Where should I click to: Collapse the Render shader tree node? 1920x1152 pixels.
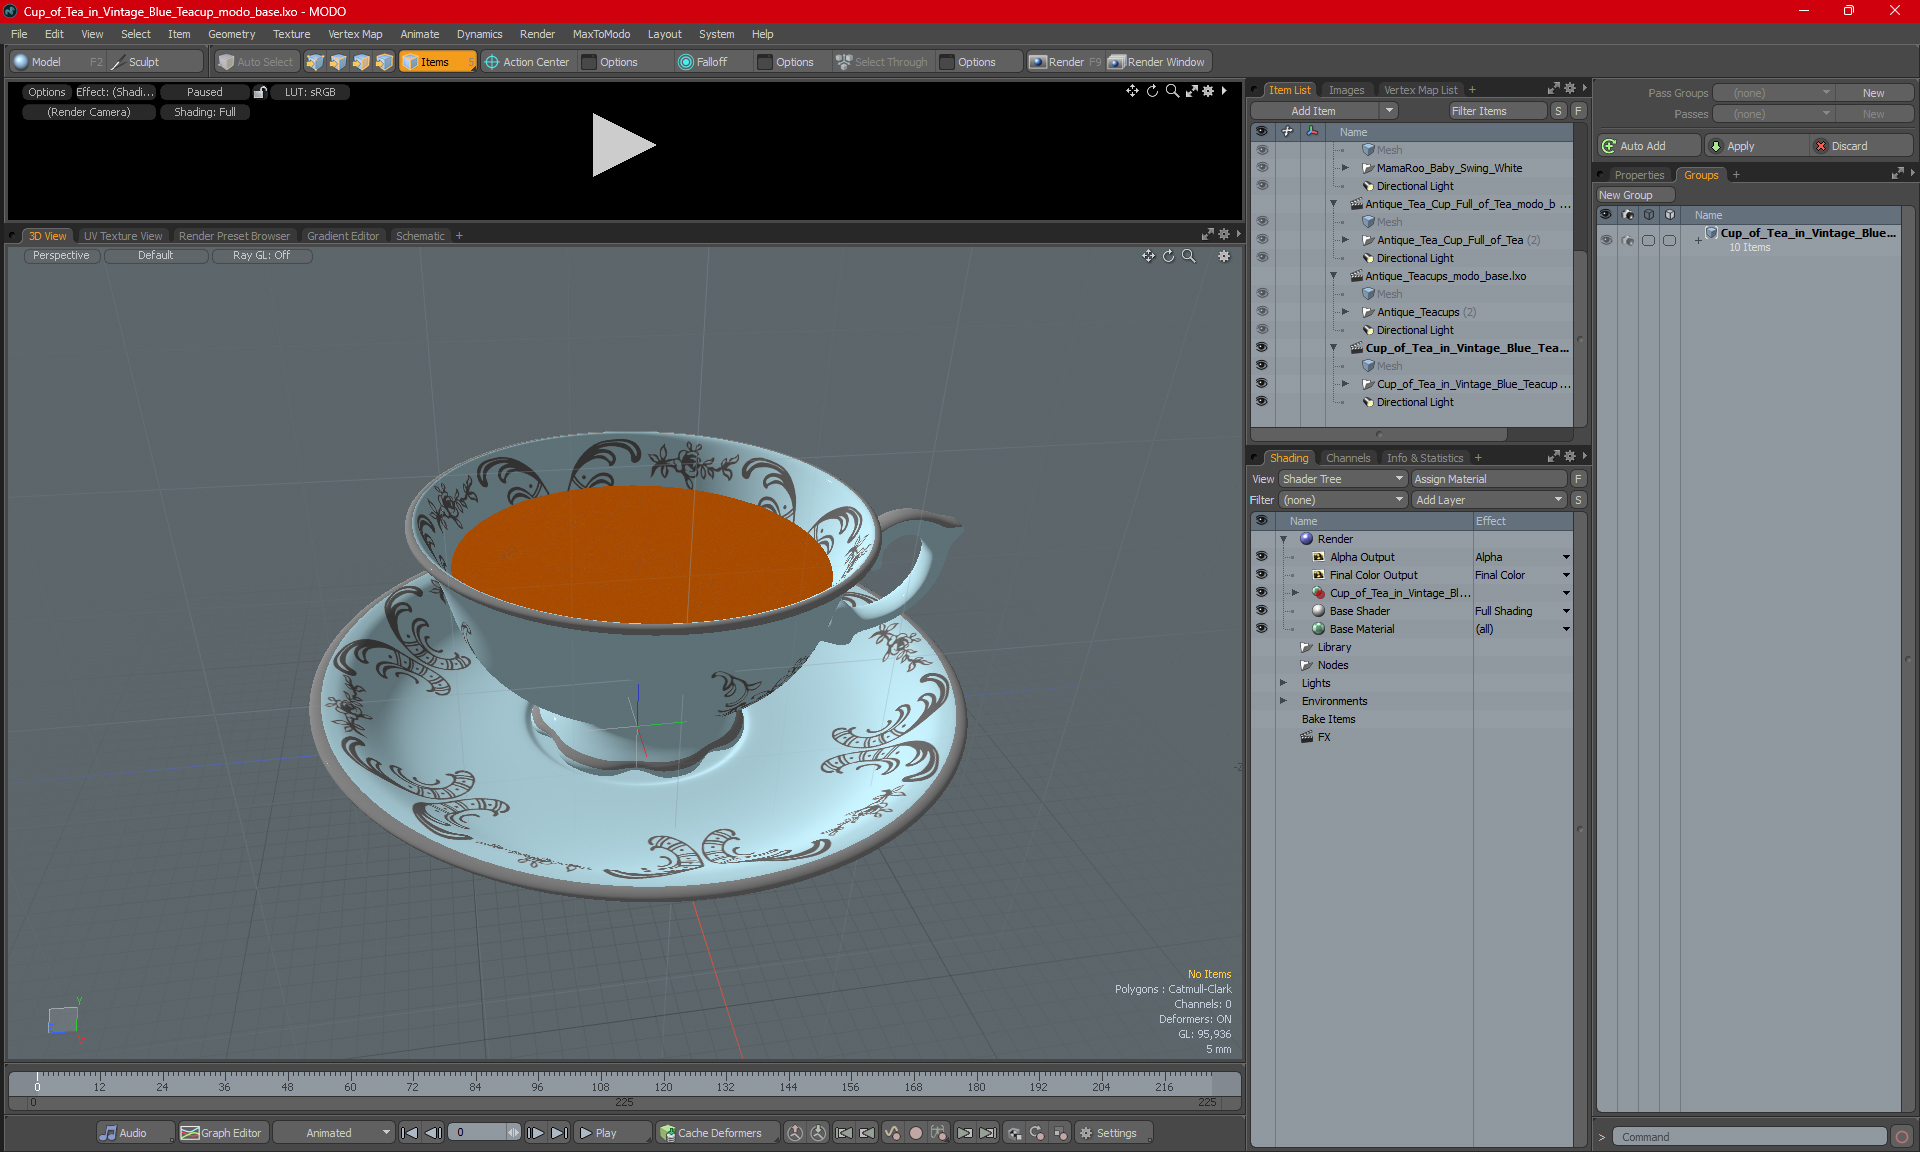(x=1284, y=539)
